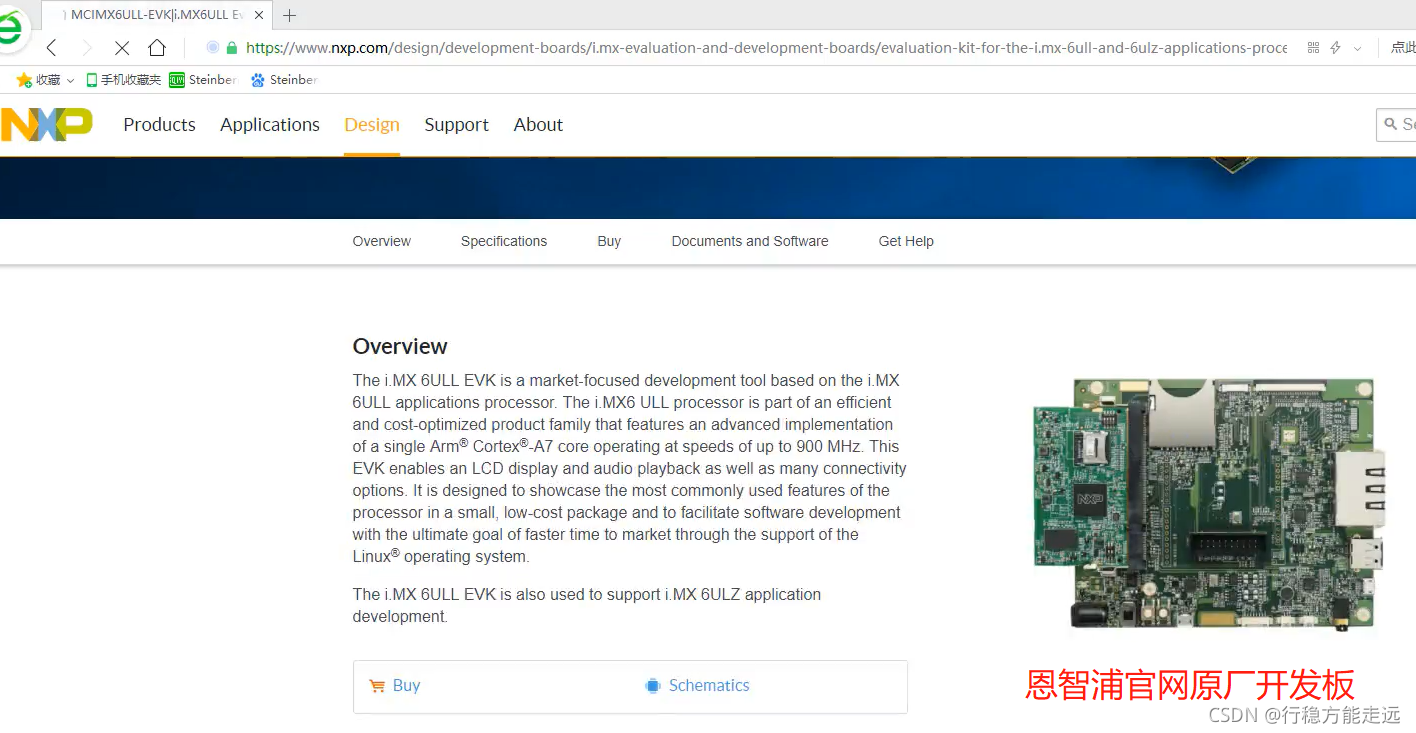
Task: Click the orange shopping cart icon
Action: pyautogui.click(x=377, y=686)
